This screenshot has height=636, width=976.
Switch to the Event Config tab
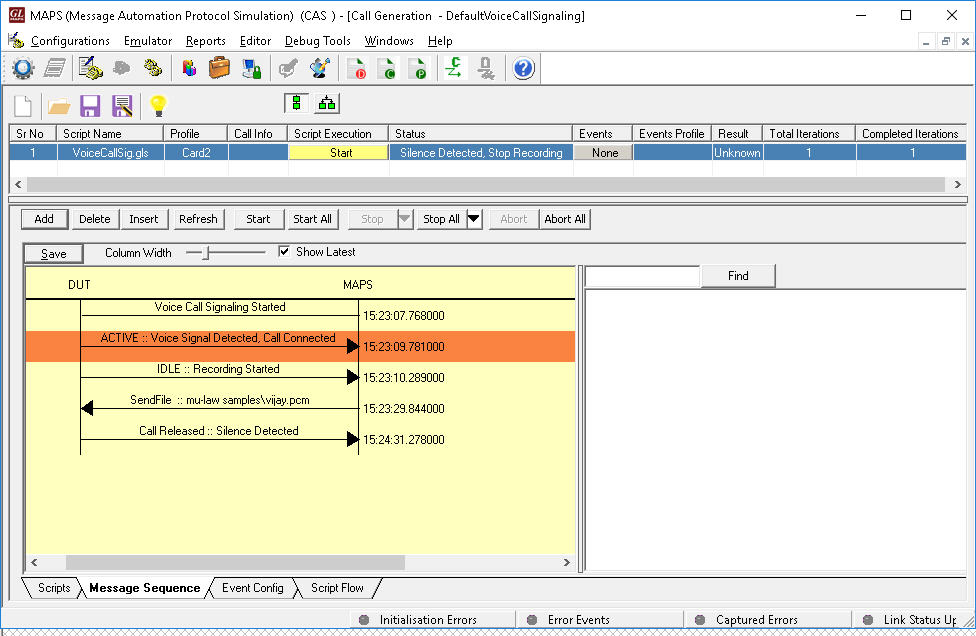tap(252, 588)
